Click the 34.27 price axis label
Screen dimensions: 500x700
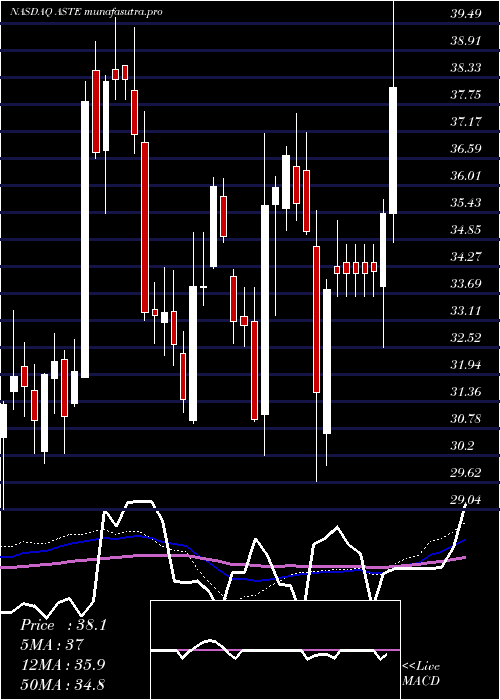[466, 257]
